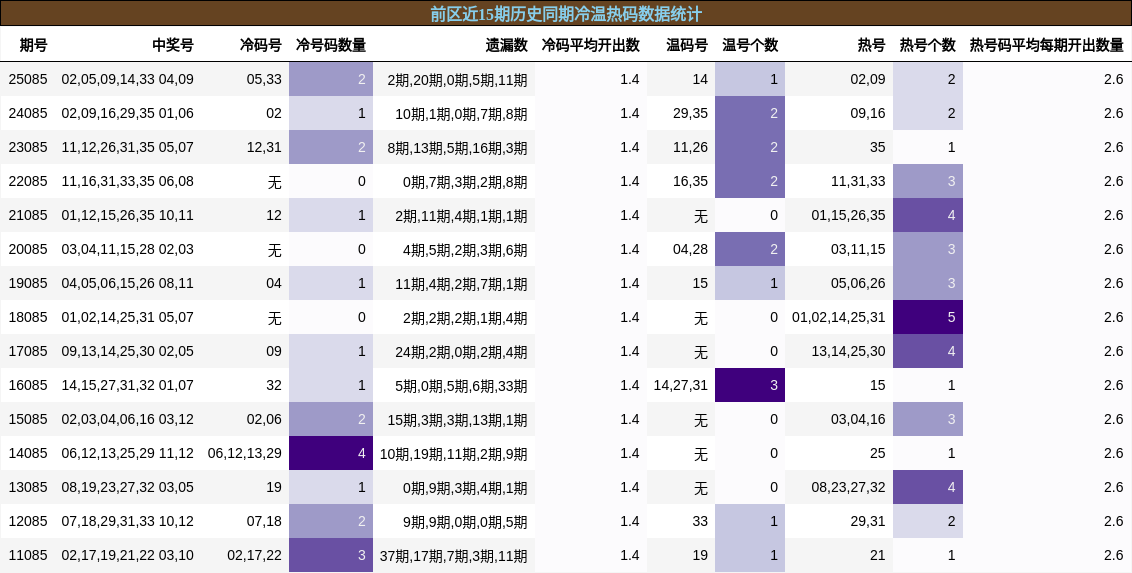Viewport: 1132px width, 573px height.
Task: Click cold numbers cell 02,17,22
Action: click(x=254, y=555)
